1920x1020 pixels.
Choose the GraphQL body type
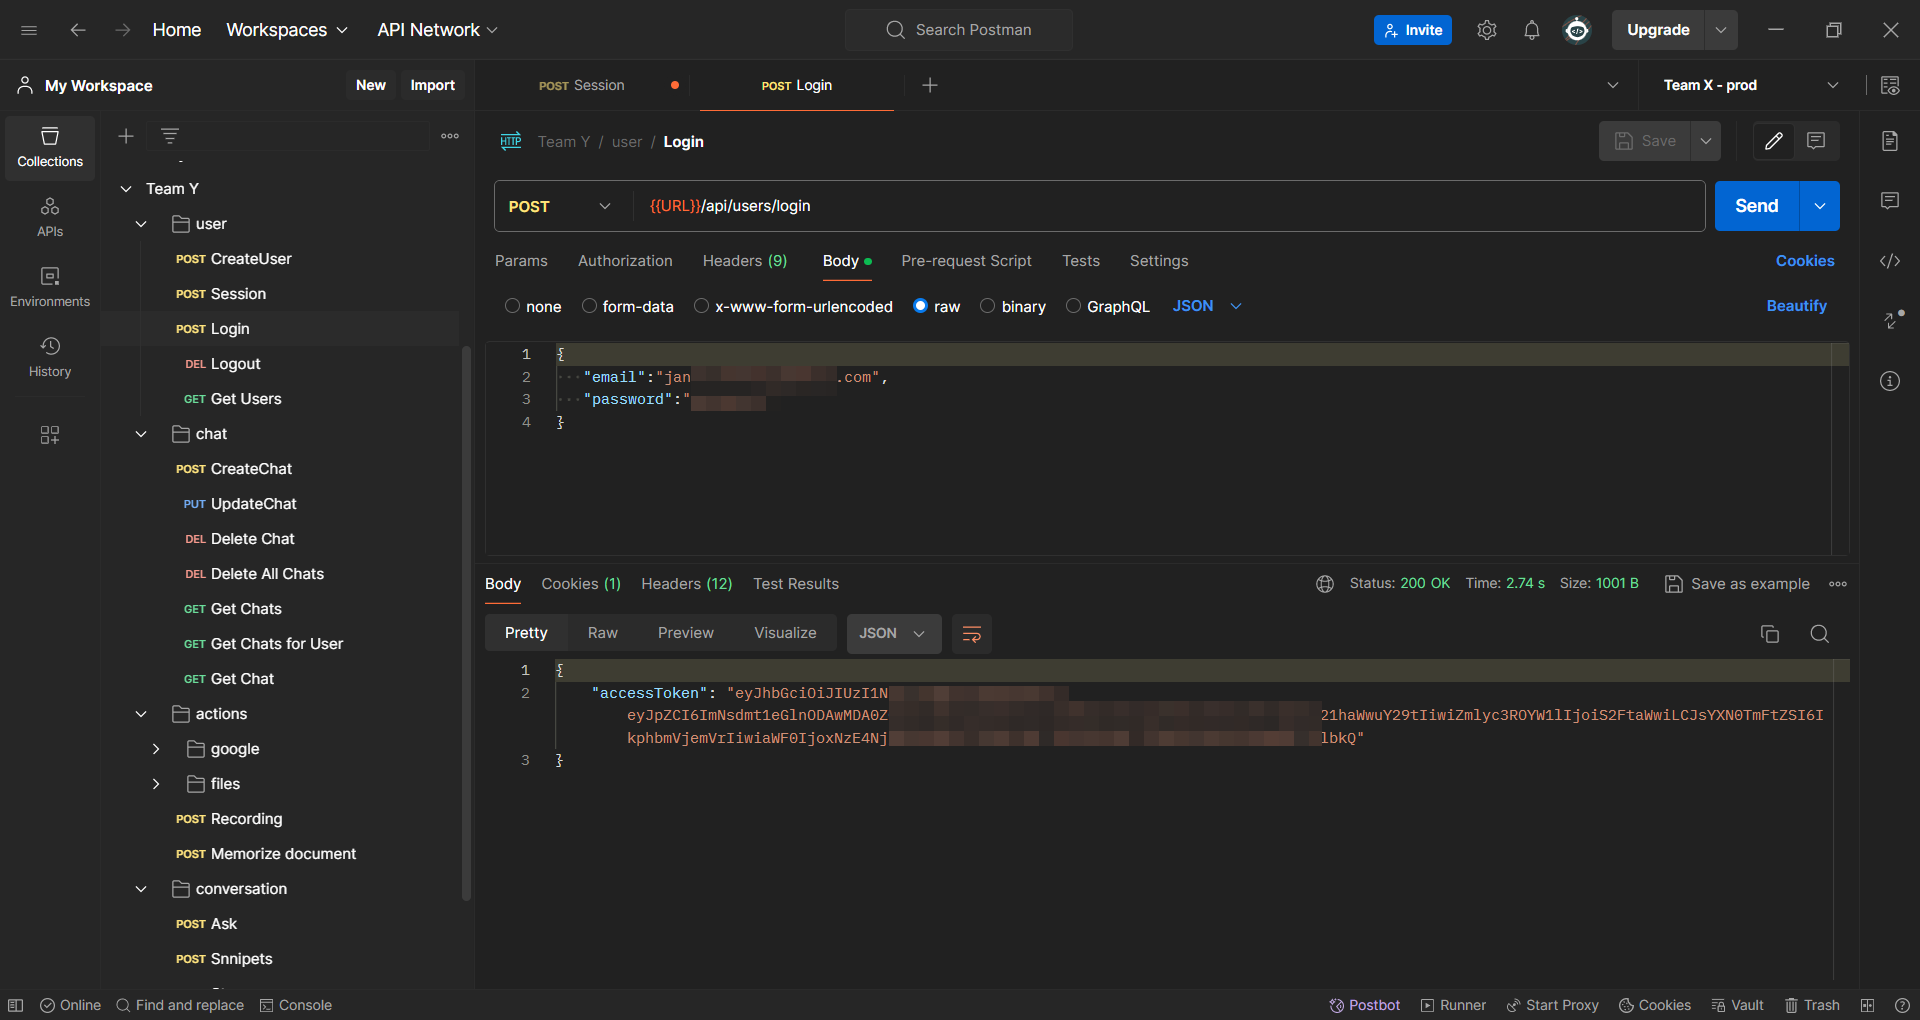pyautogui.click(x=1073, y=306)
